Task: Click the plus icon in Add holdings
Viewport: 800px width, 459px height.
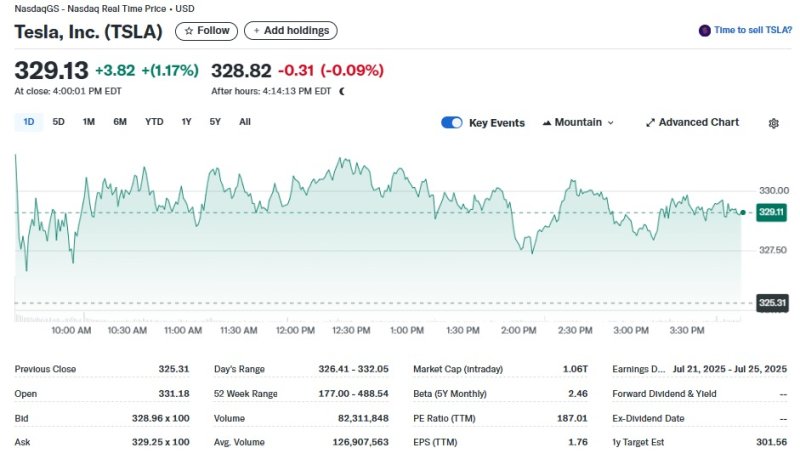Action: point(257,31)
